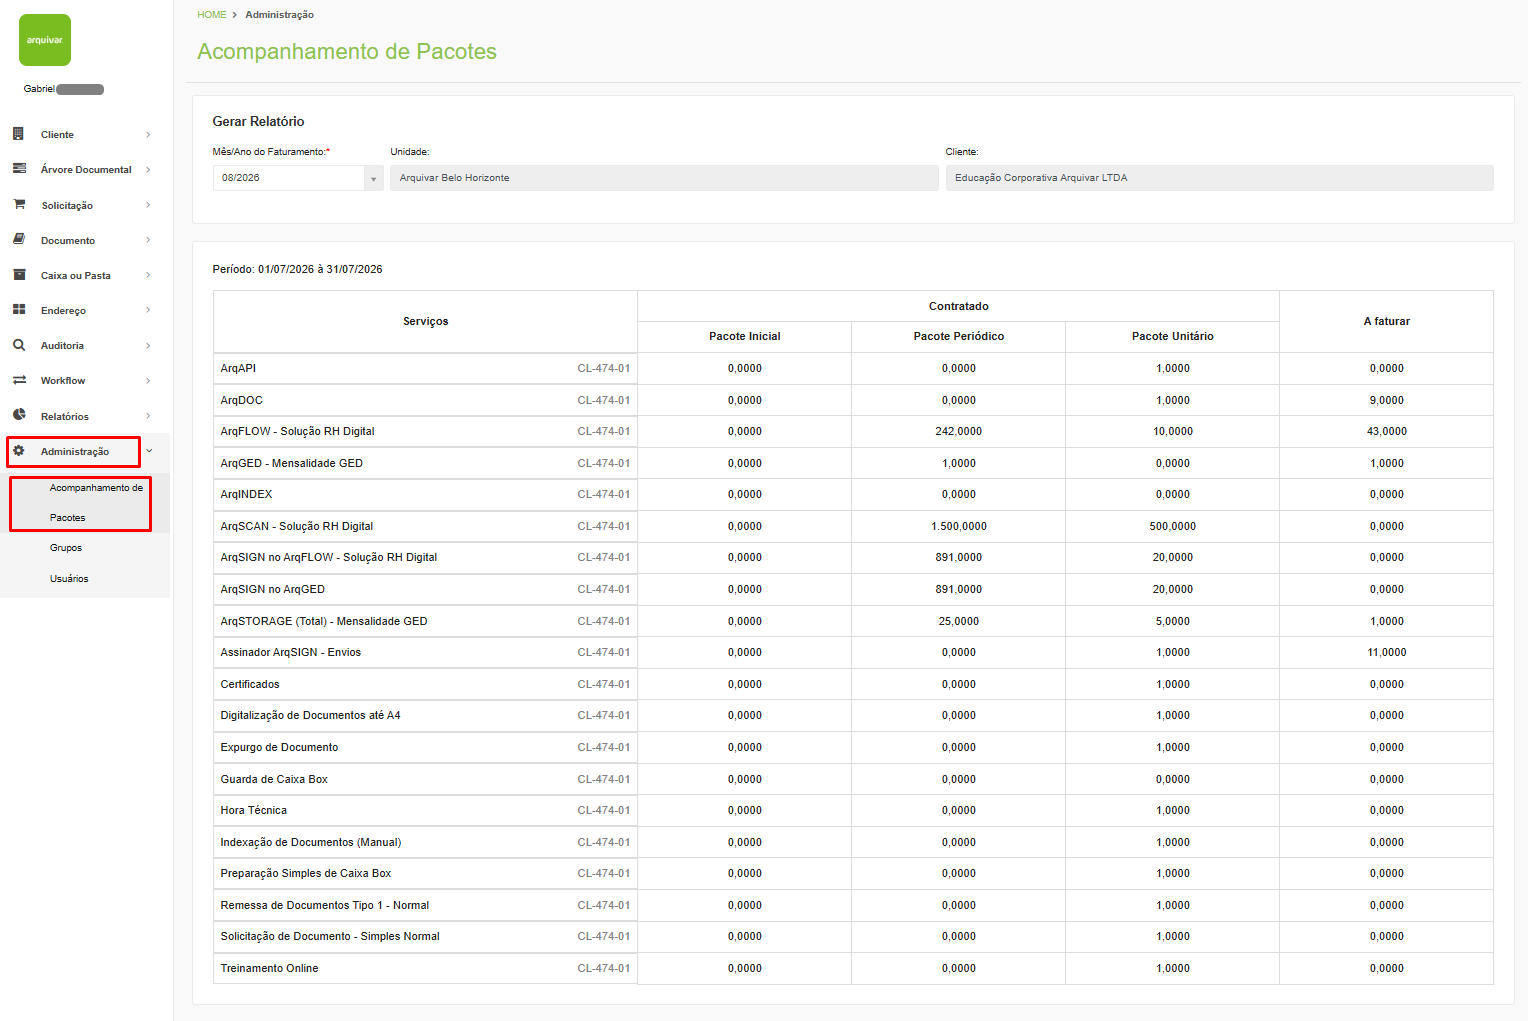The width and height of the screenshot is (1528, 1021).
Task: Click ArqGED - Mensalidade GED row
Action: (292, 463)
